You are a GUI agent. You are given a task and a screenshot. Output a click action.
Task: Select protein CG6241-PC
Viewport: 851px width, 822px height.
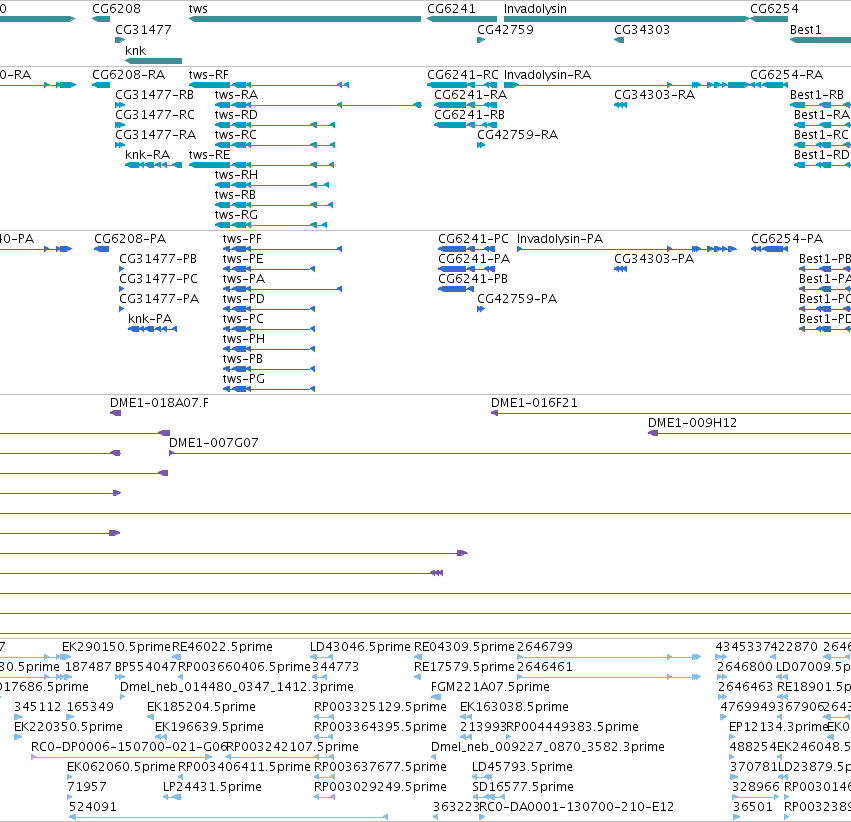473,239
